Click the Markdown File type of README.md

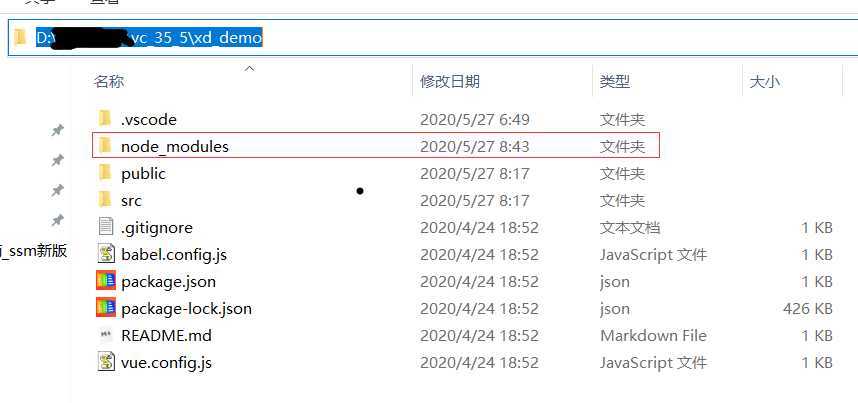coord(653,335)
